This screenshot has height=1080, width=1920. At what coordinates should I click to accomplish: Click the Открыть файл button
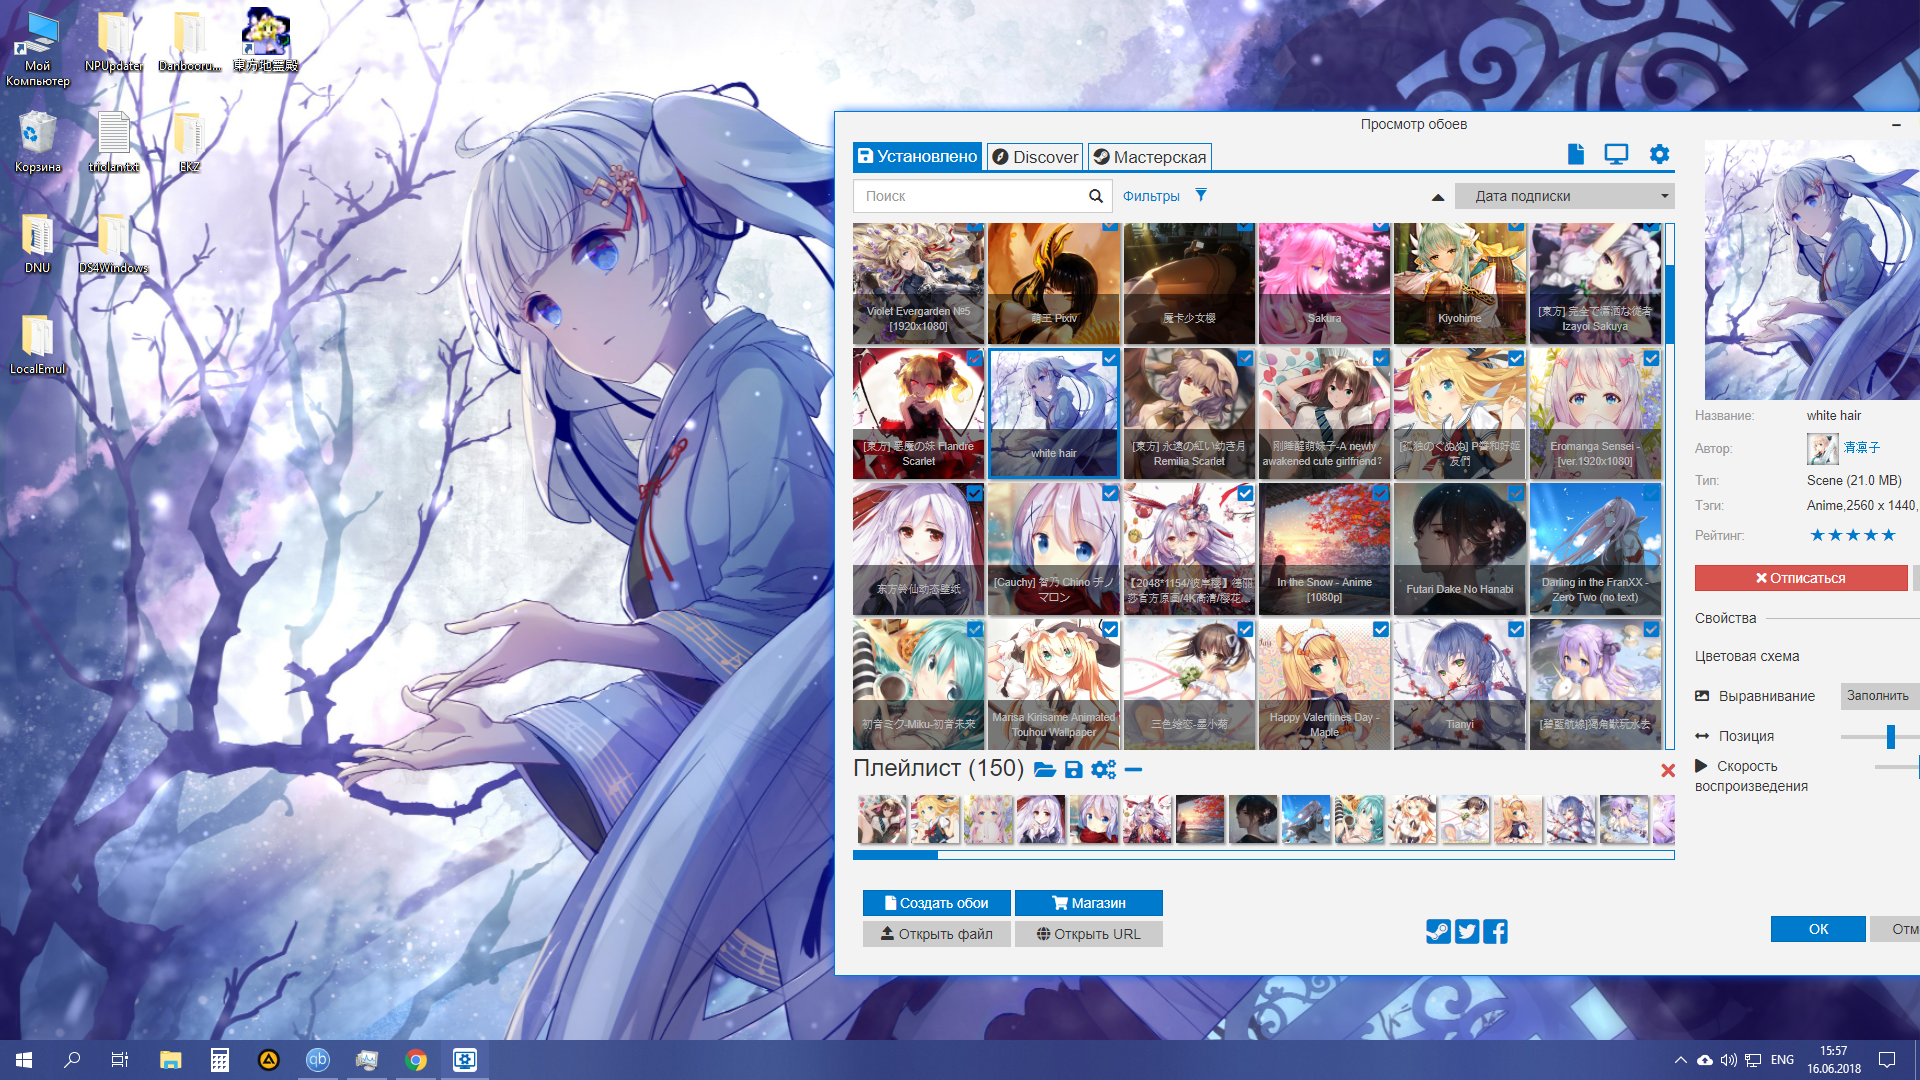point(936,934)
